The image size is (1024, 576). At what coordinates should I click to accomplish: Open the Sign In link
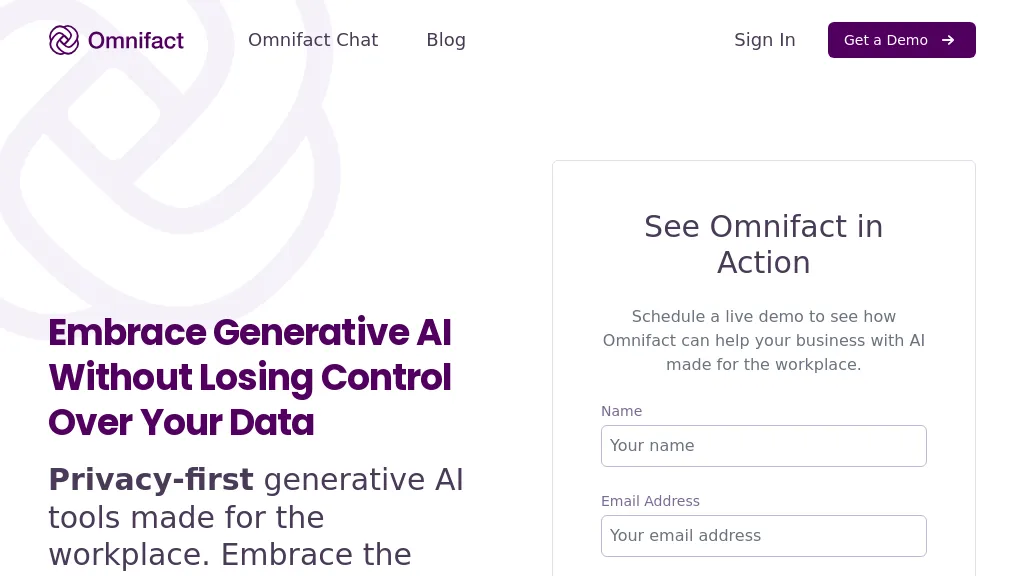tap(765, 40)
